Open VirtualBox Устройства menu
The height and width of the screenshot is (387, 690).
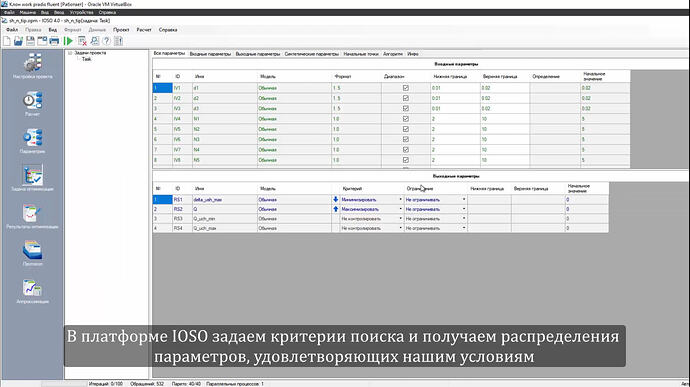(x=81, y=13)
